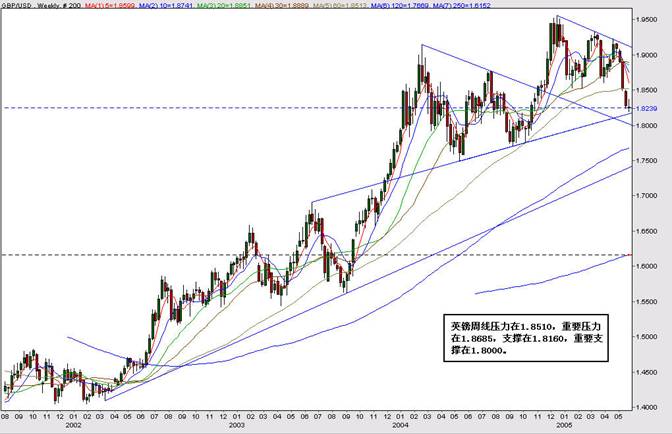The width and height of the screenshot is (672, 434).
Task: Click the 1.6500 price axis label
Action: coord(647,231)
